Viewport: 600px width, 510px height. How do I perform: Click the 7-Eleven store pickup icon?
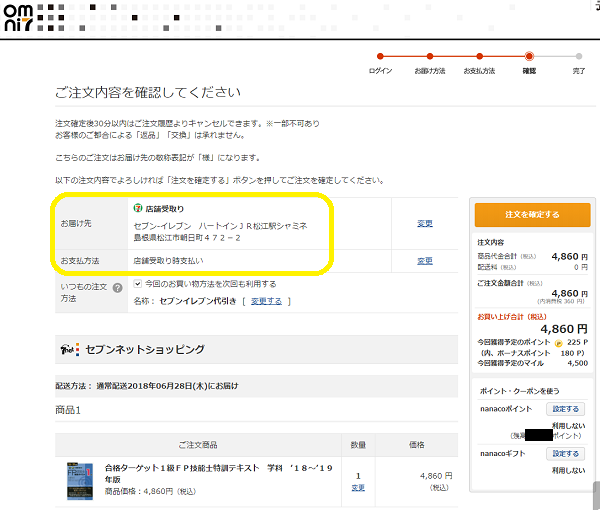pyautogui.click(x=137, y=208)
